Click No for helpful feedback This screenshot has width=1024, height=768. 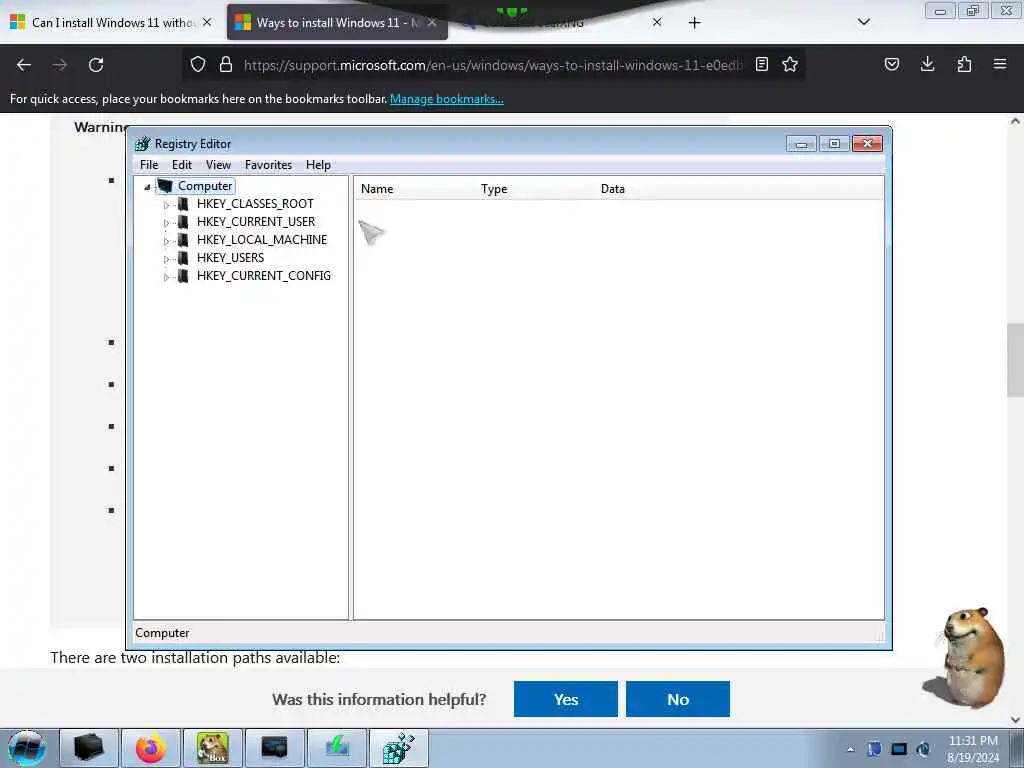(x=678, y=699)
